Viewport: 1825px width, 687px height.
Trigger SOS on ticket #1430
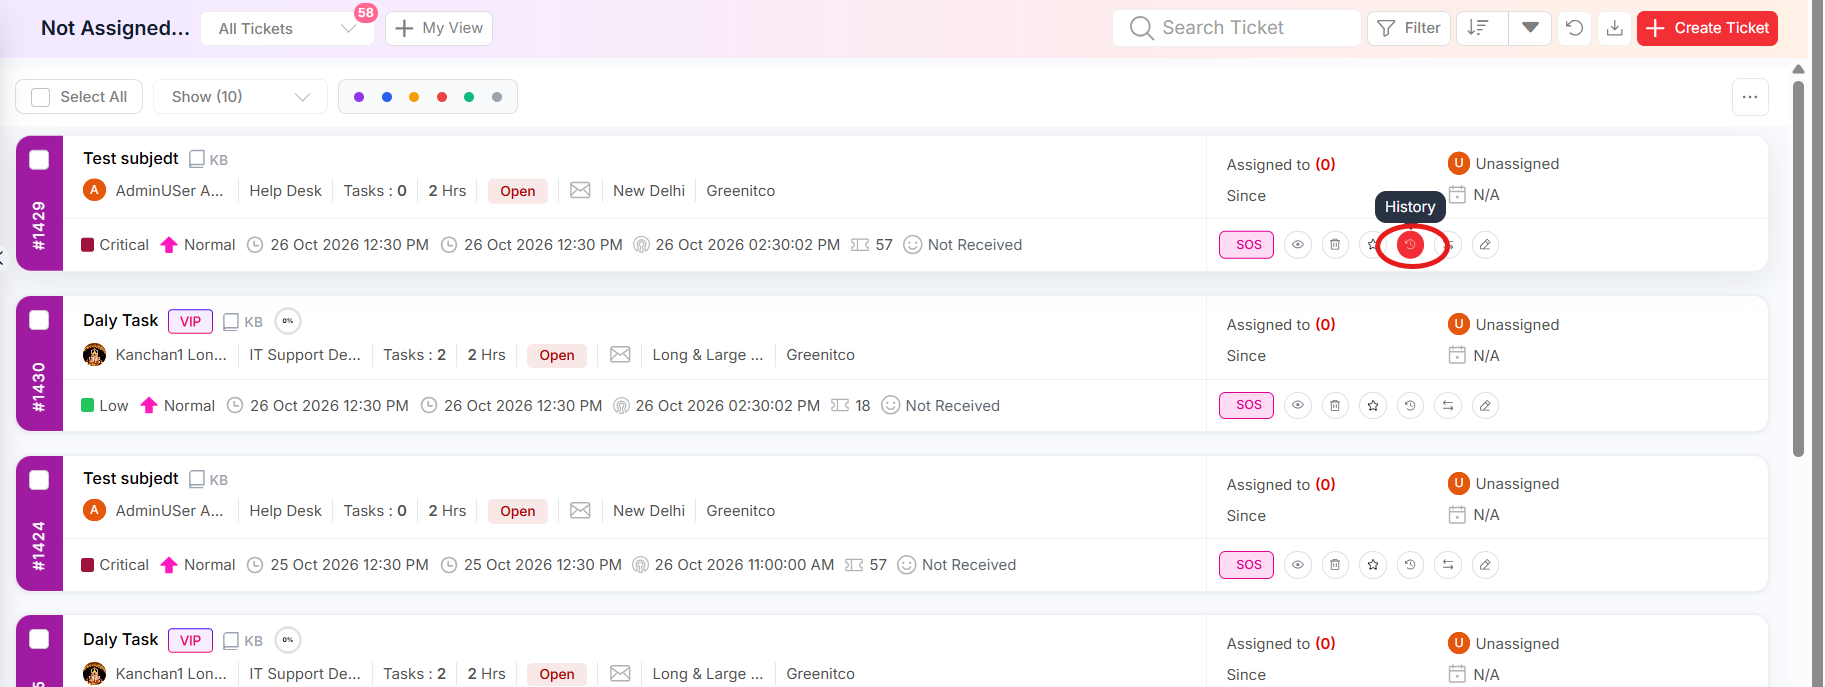coord(1247,405)
